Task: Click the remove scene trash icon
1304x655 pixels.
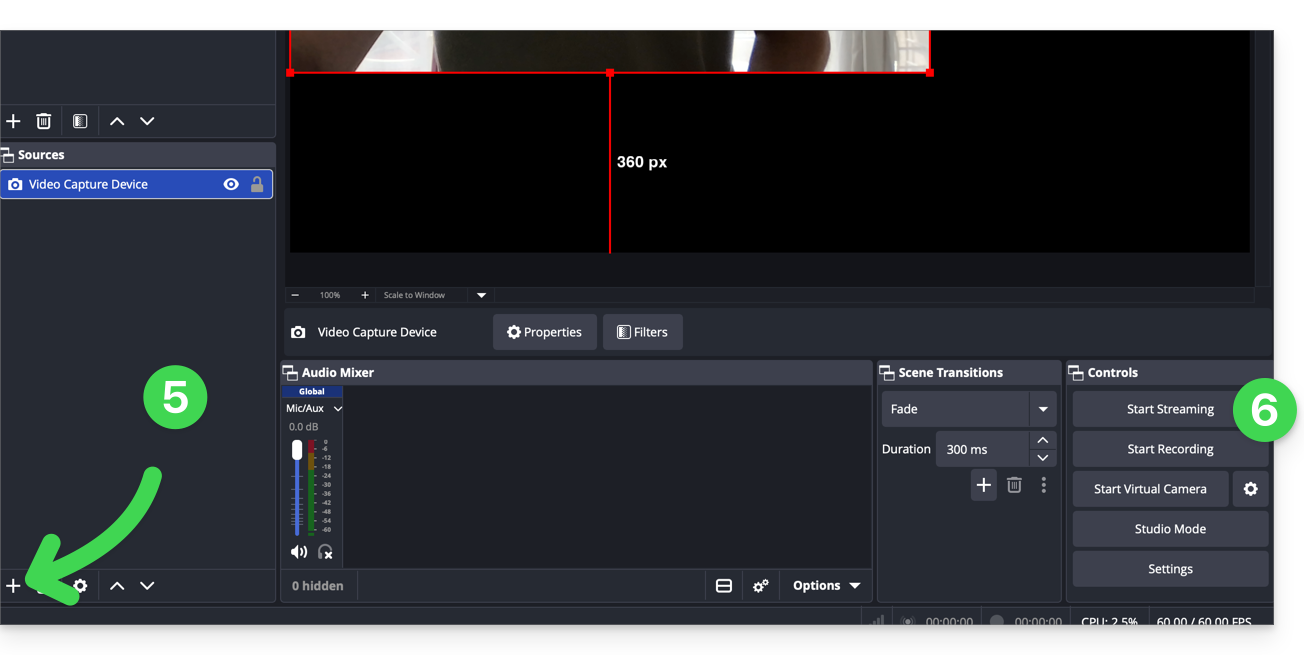Action: click(x=44, y=121)
